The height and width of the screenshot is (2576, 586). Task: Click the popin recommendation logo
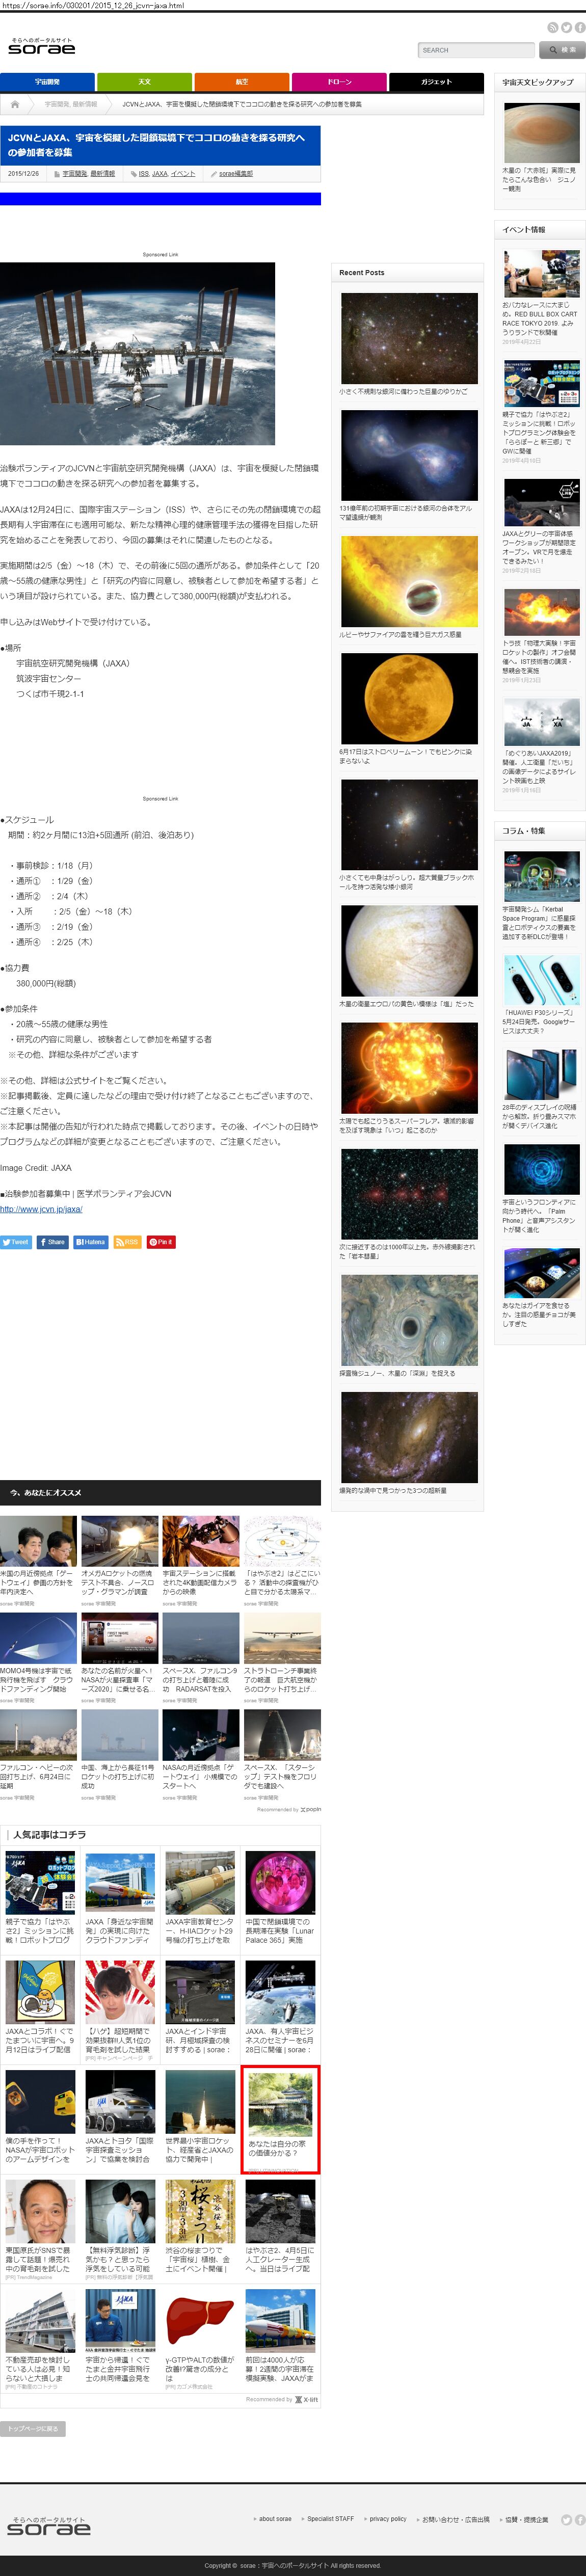[x=311, y=1809]
